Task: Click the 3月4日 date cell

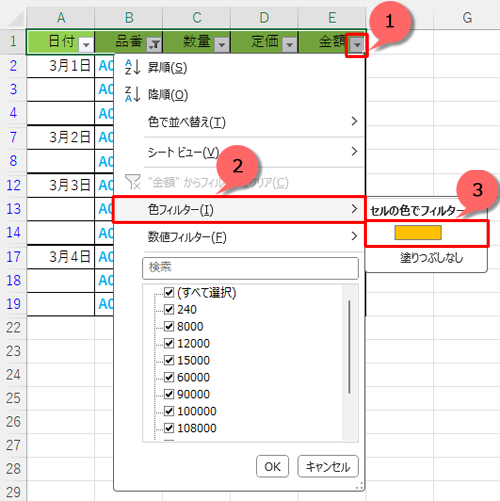Action: pos(61,257)
